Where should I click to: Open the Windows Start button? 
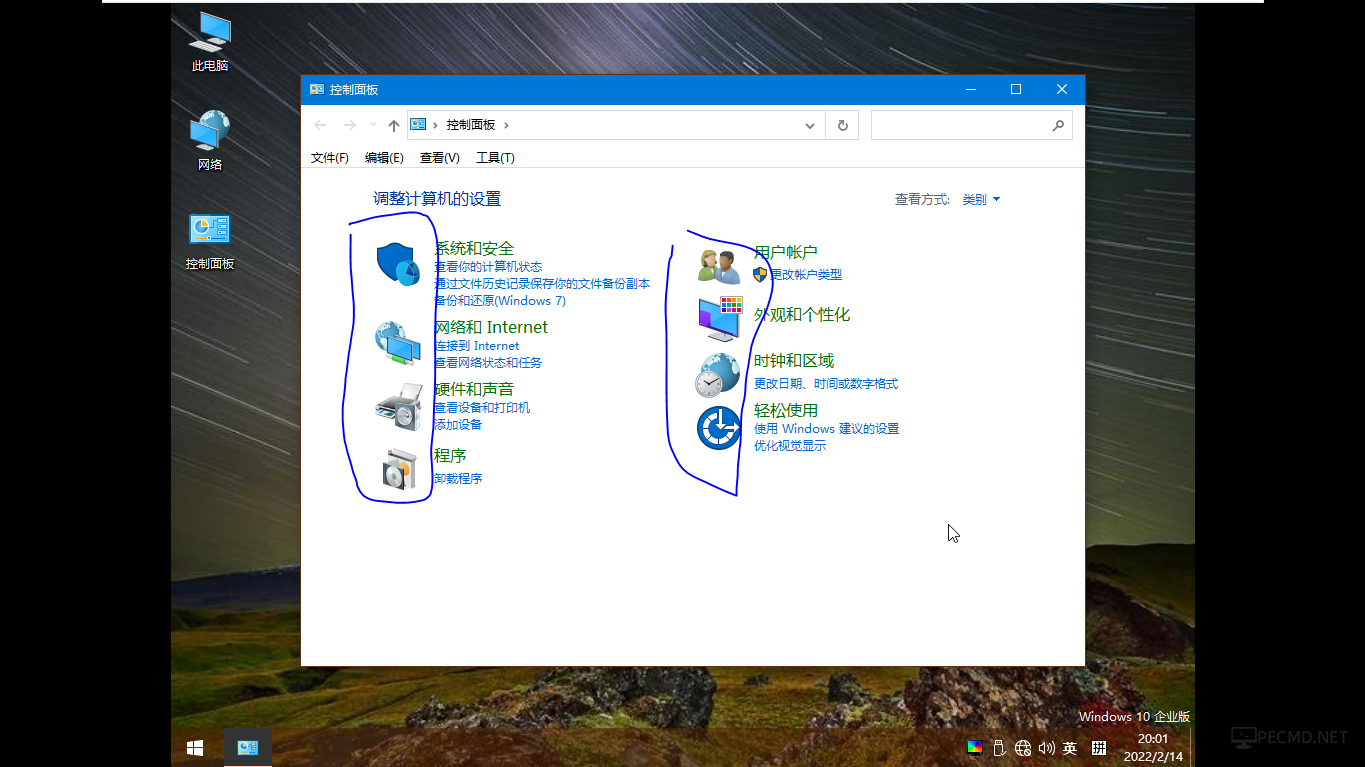tap(195, 747)
